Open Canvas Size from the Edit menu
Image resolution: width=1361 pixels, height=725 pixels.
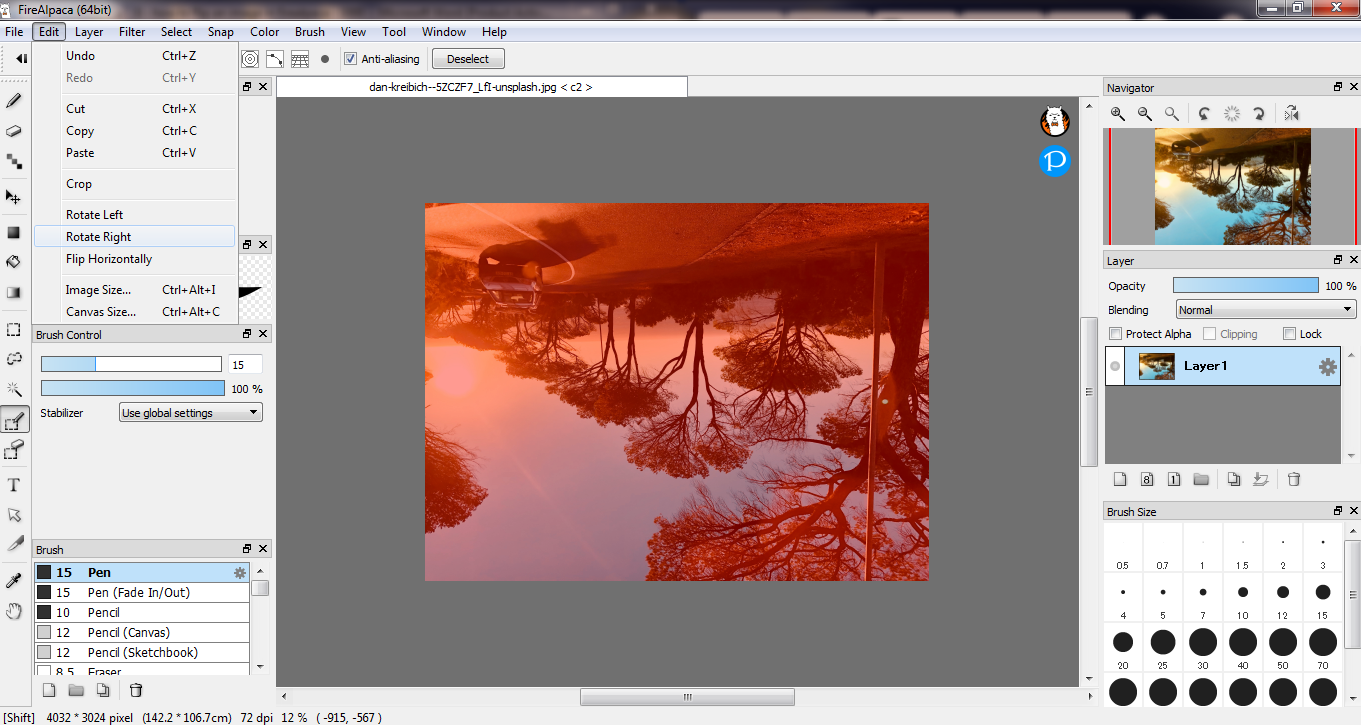tap(135, 312)
